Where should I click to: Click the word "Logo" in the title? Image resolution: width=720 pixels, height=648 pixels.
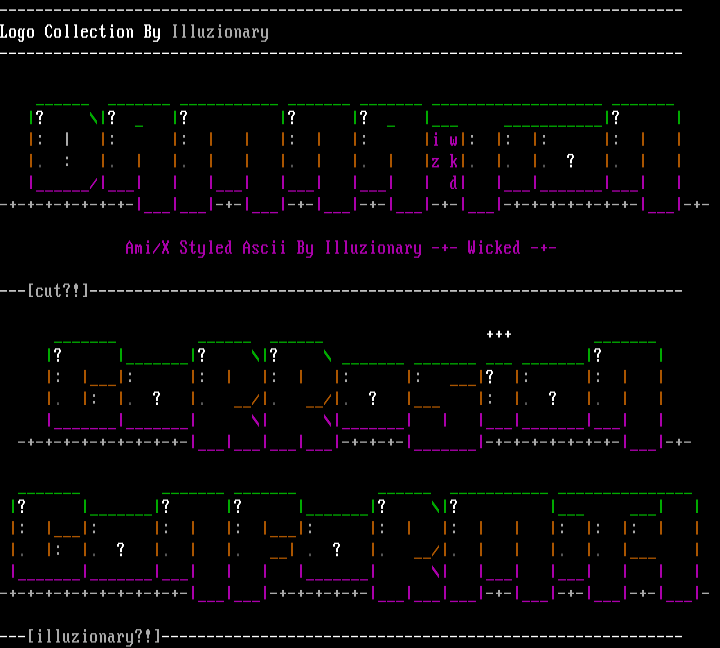click(17, 32)
